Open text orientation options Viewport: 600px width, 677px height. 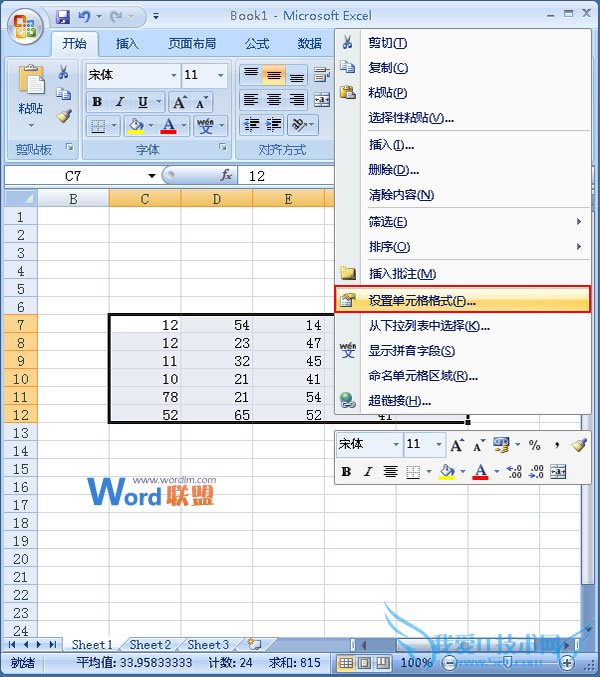(303, 125)
